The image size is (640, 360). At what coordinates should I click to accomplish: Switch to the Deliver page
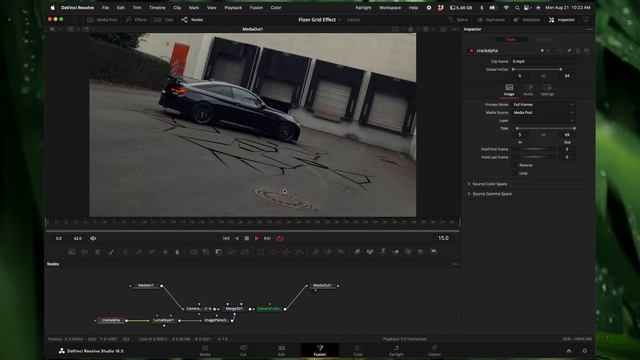[x=435, y=351]
